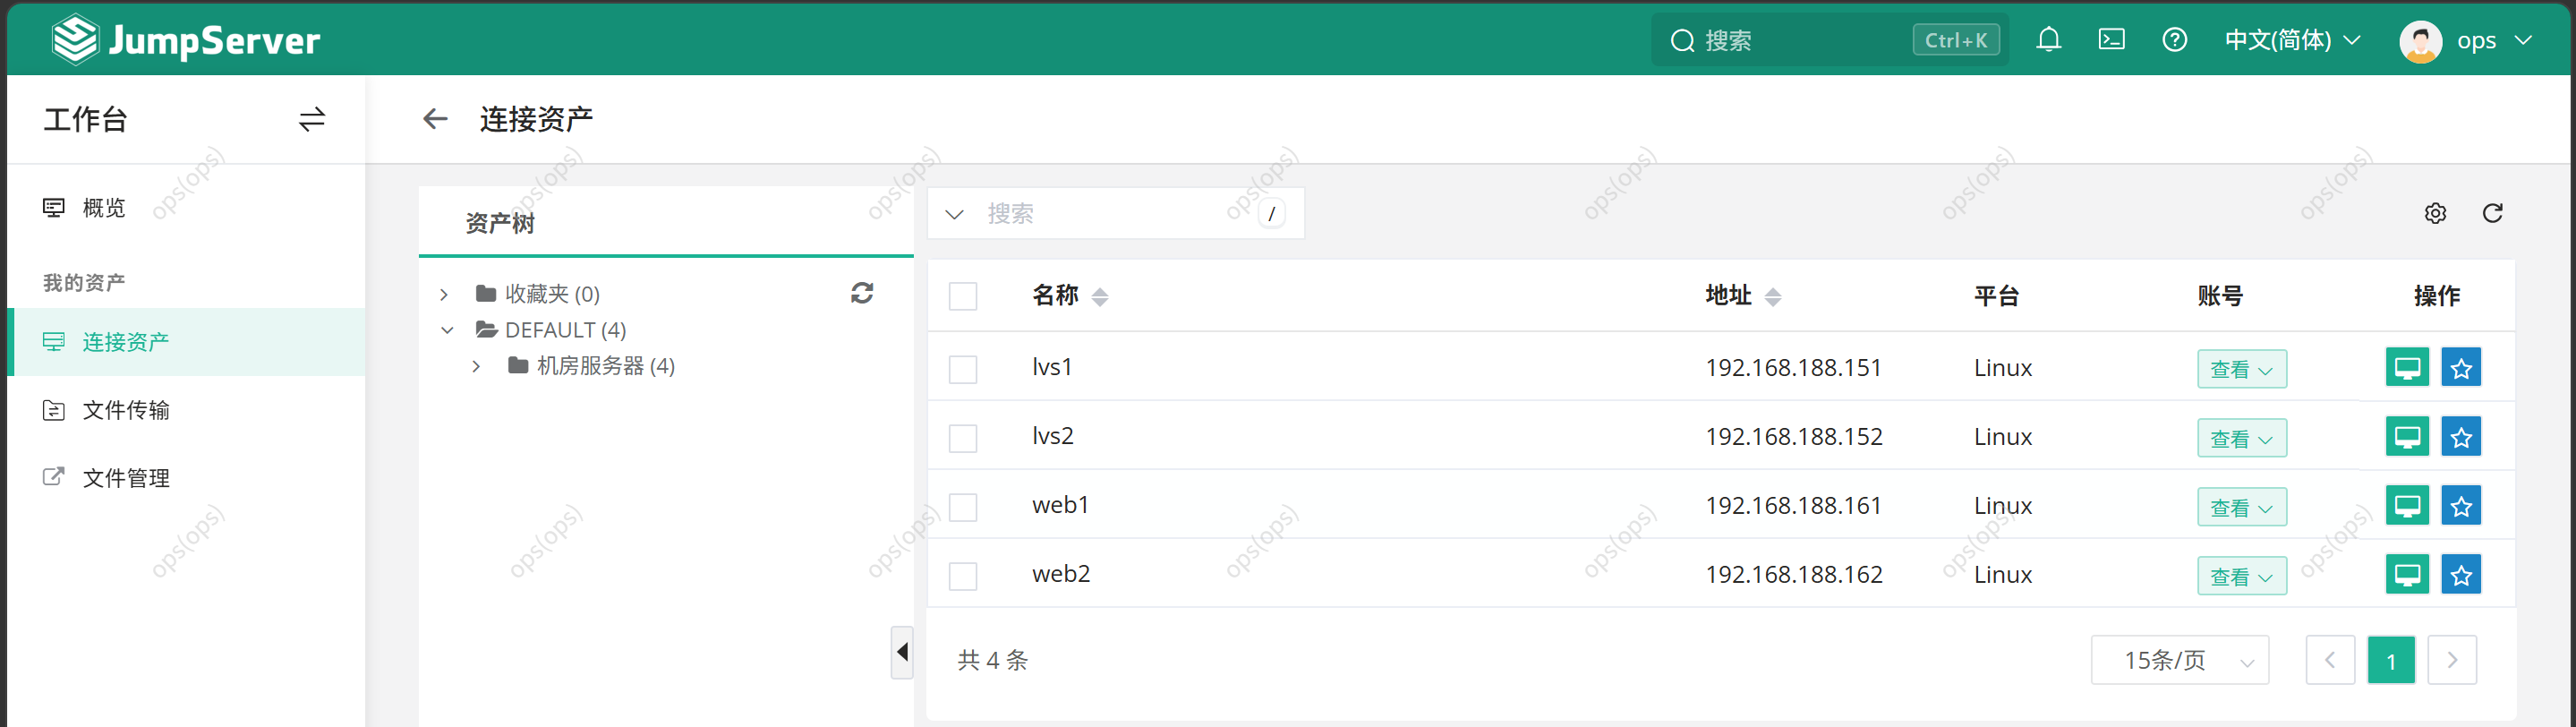Connect to lvs2 via monitor icon
This screenshot has height=727, width=2576.
coord(2407,436)
